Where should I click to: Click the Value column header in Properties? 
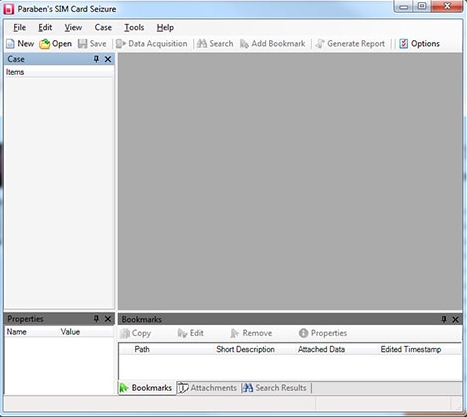pos(86,332)
